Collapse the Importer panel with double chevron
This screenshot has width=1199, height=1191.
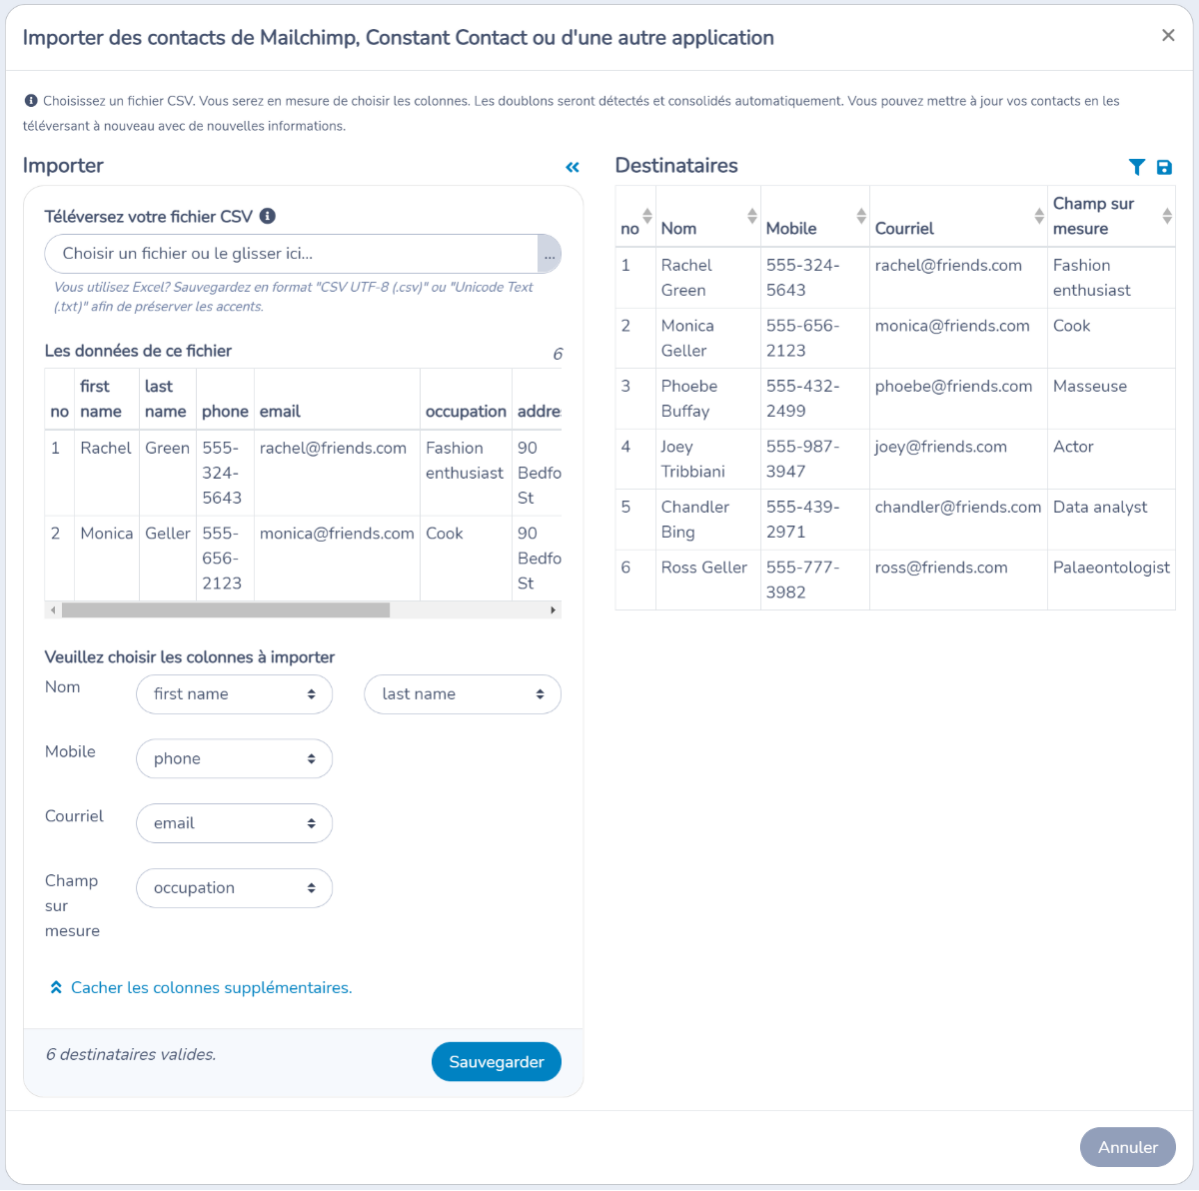pos(572,167)
